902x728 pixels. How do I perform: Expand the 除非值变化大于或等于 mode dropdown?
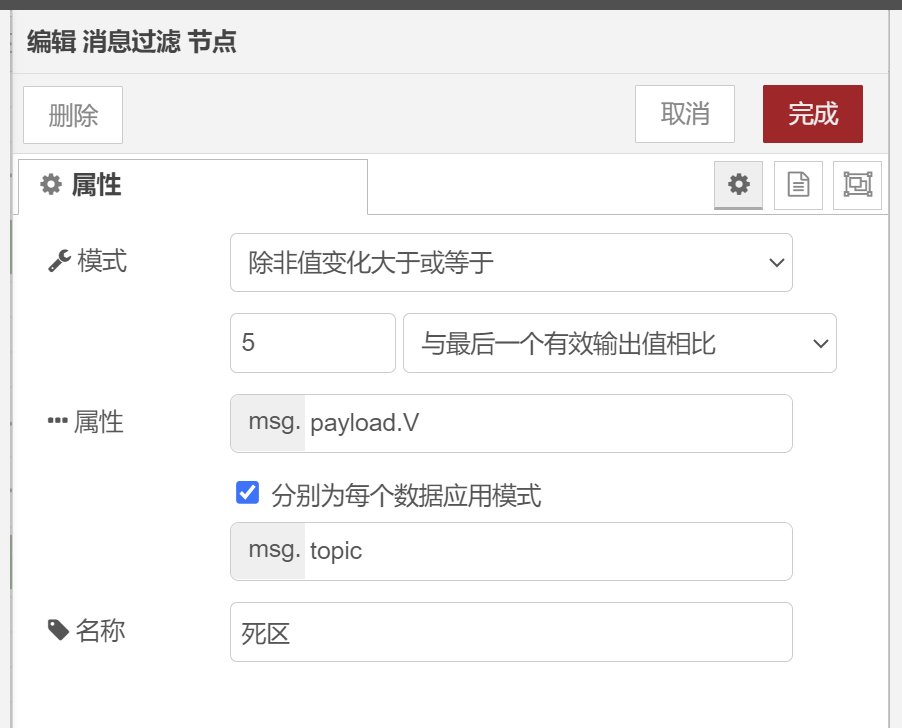511,262
